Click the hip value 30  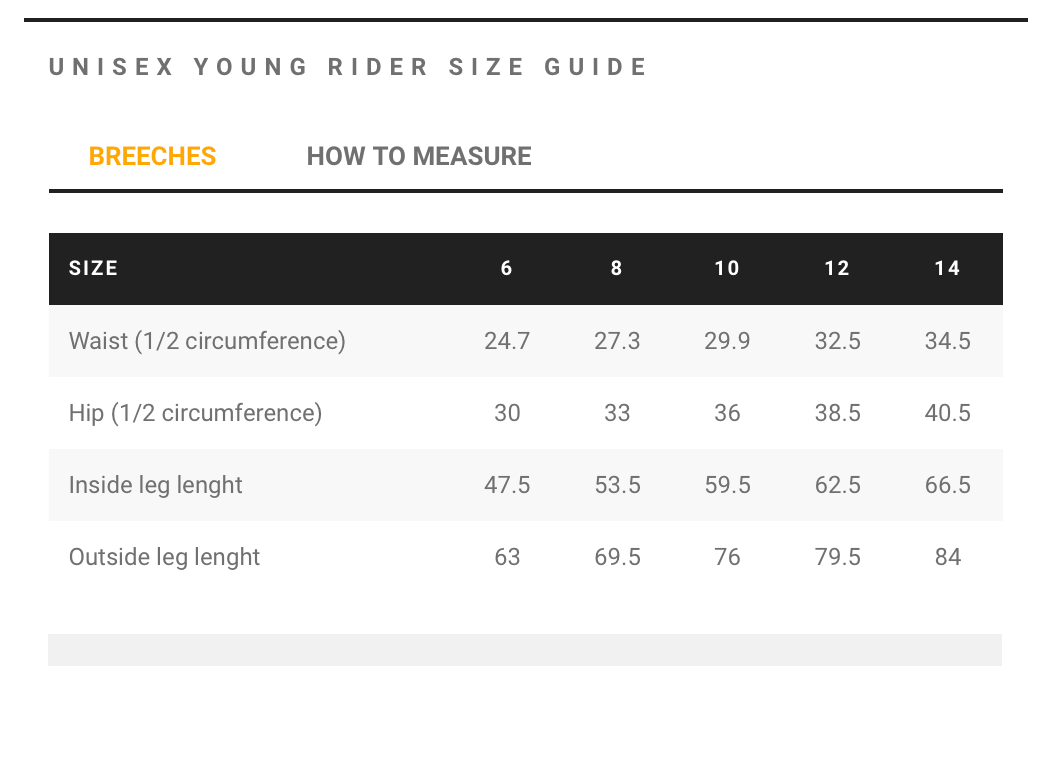click(x=506, y=412)
